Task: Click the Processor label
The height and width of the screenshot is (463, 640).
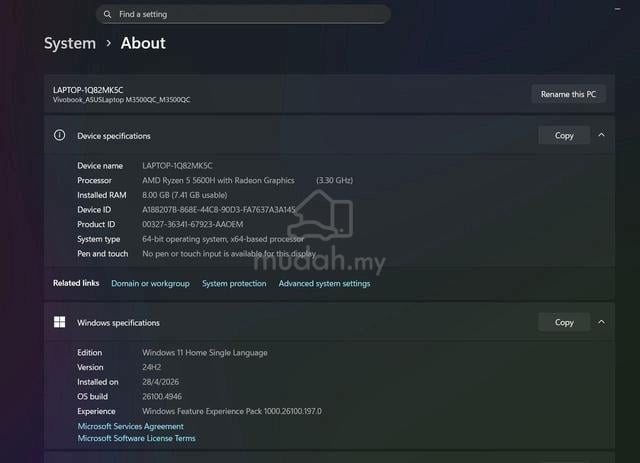Action: (94, 180)
